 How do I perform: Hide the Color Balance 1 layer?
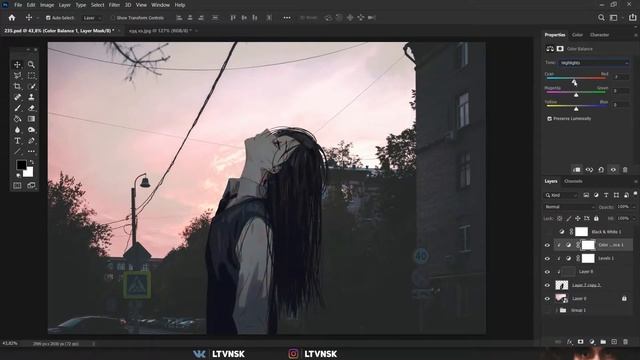pyautogui.click(x=547, y=245)
